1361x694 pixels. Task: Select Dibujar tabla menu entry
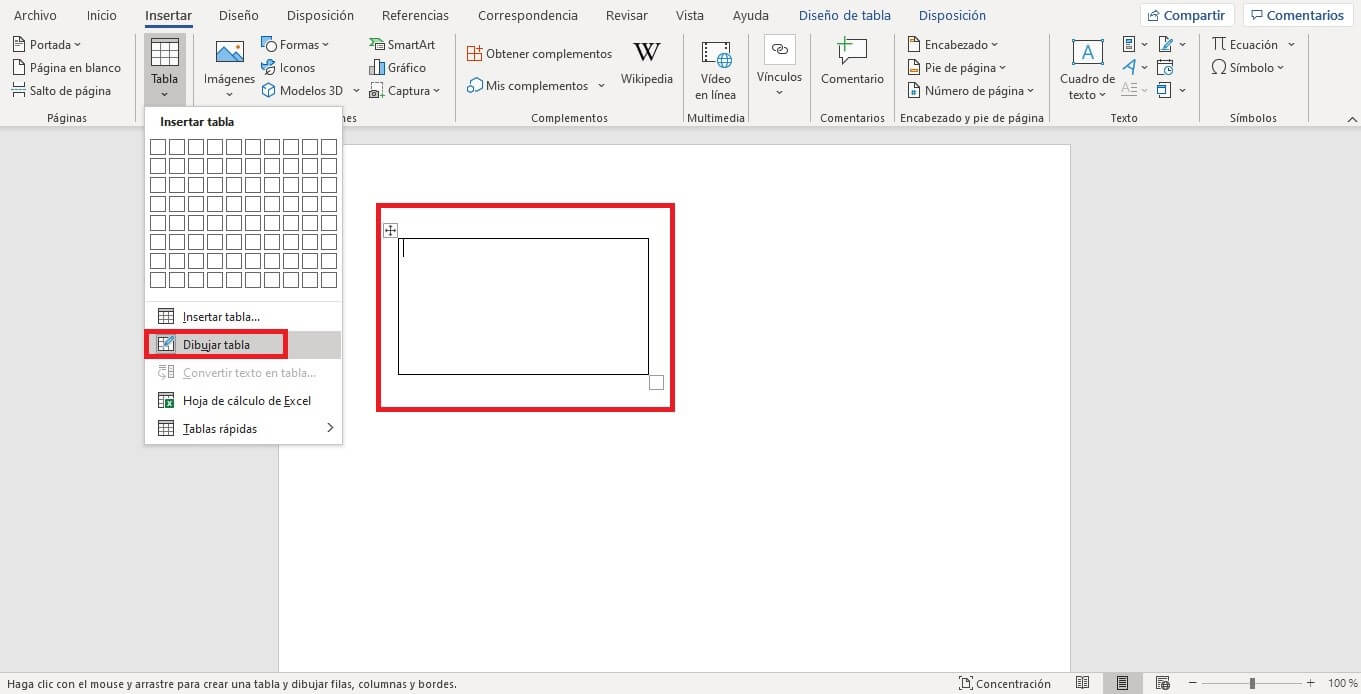[243, 345]
